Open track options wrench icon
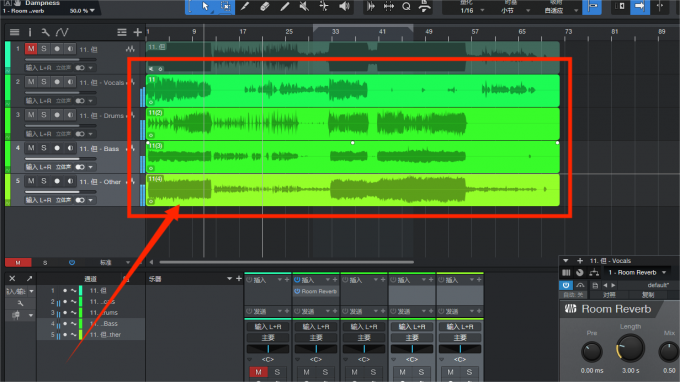The height and width of the screenshot is (382, 680). coord(45,32)
